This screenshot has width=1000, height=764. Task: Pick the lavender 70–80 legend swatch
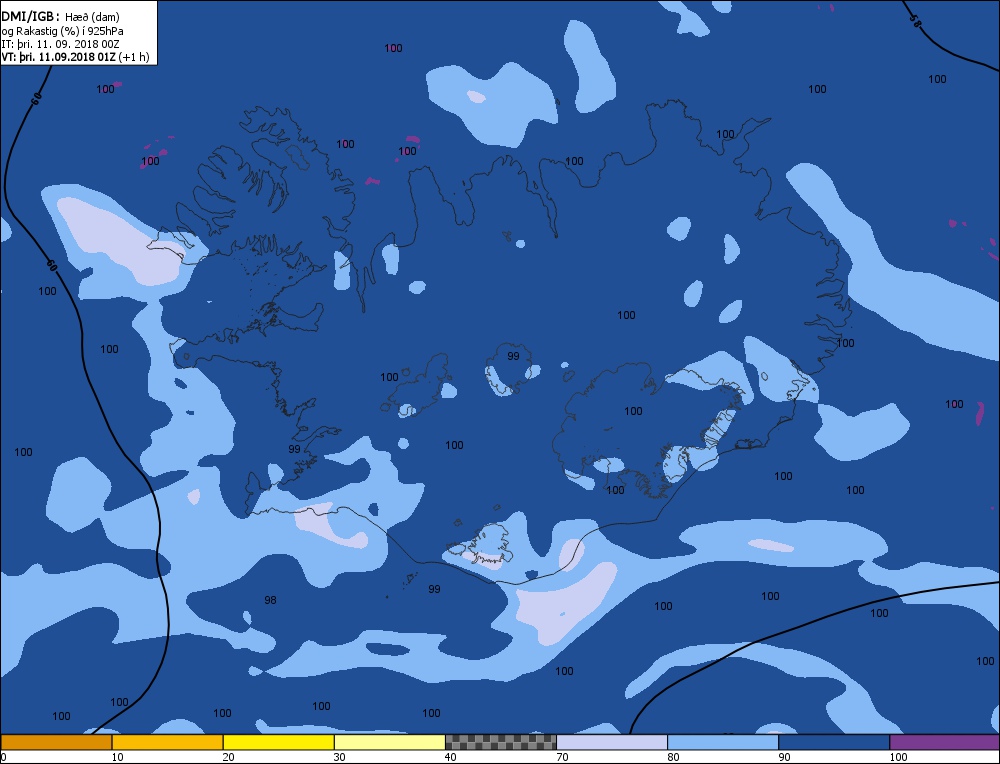[x=612, y=742]
